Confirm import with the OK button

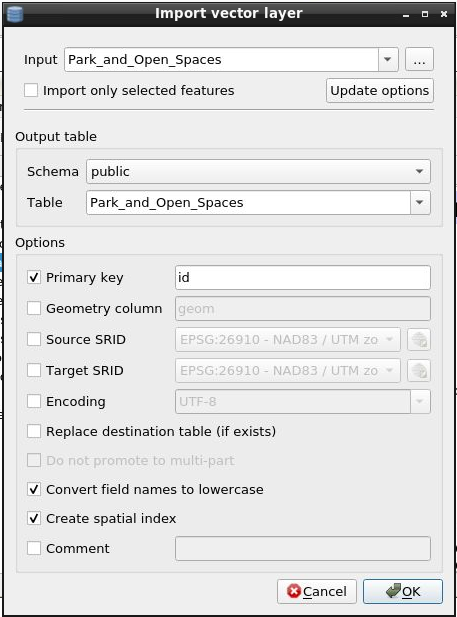pos(403,591)
